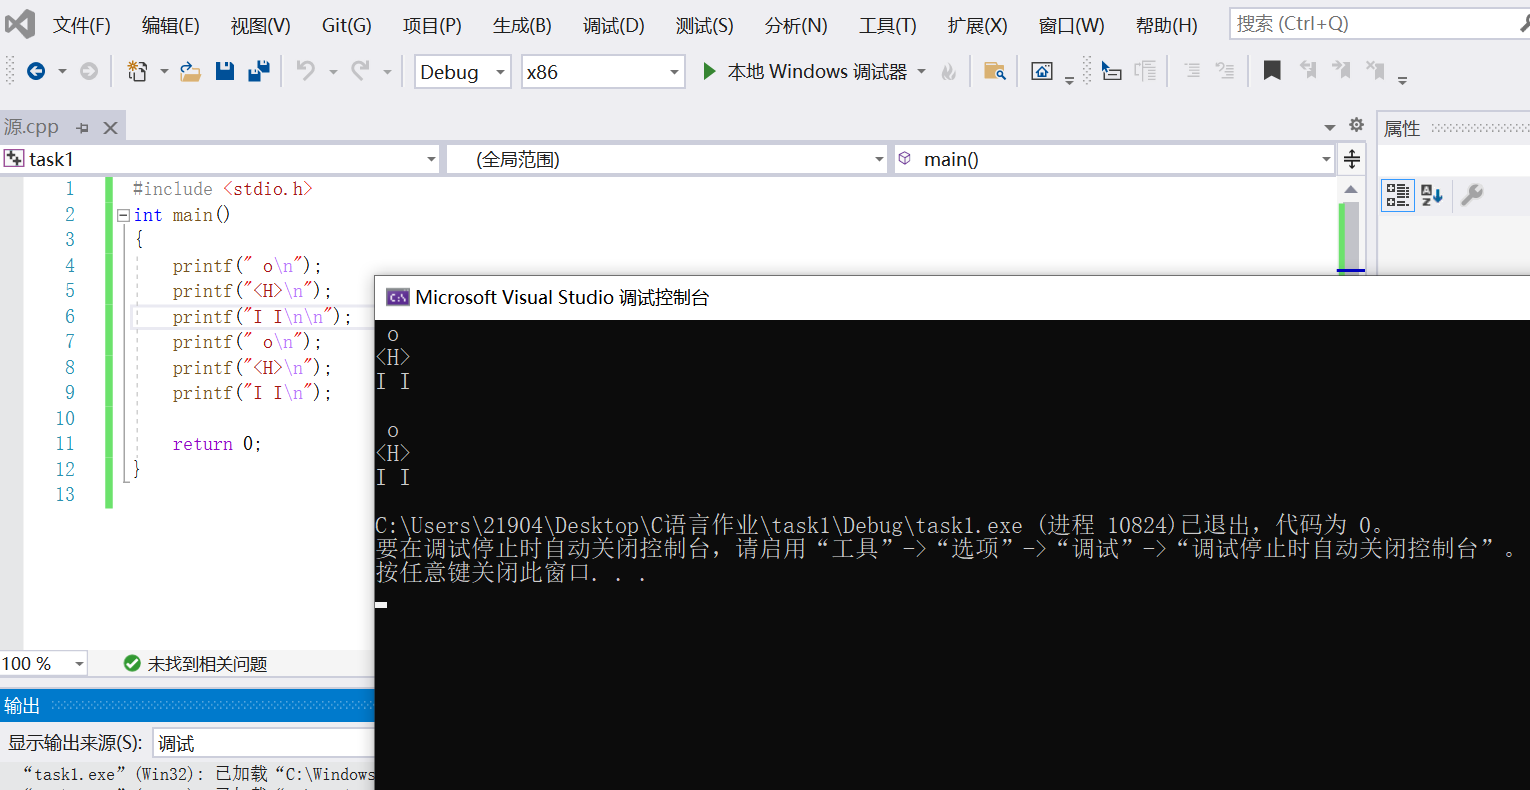1530x790 pixels.
Task: Click the open file folder icon
Action: click(190, 71)
